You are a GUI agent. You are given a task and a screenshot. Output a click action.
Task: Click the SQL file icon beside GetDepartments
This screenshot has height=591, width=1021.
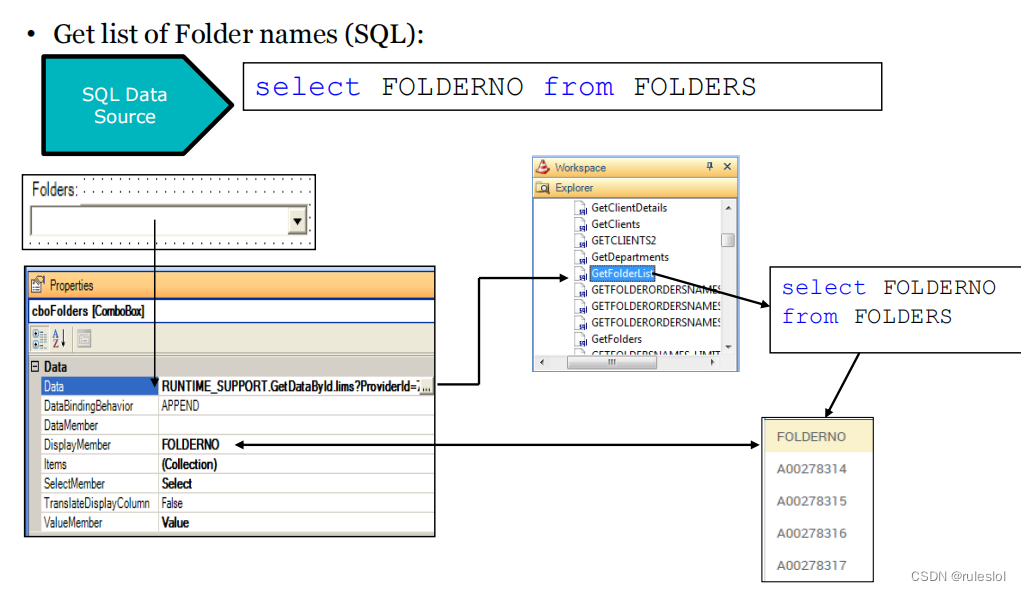tap(581, 256)
